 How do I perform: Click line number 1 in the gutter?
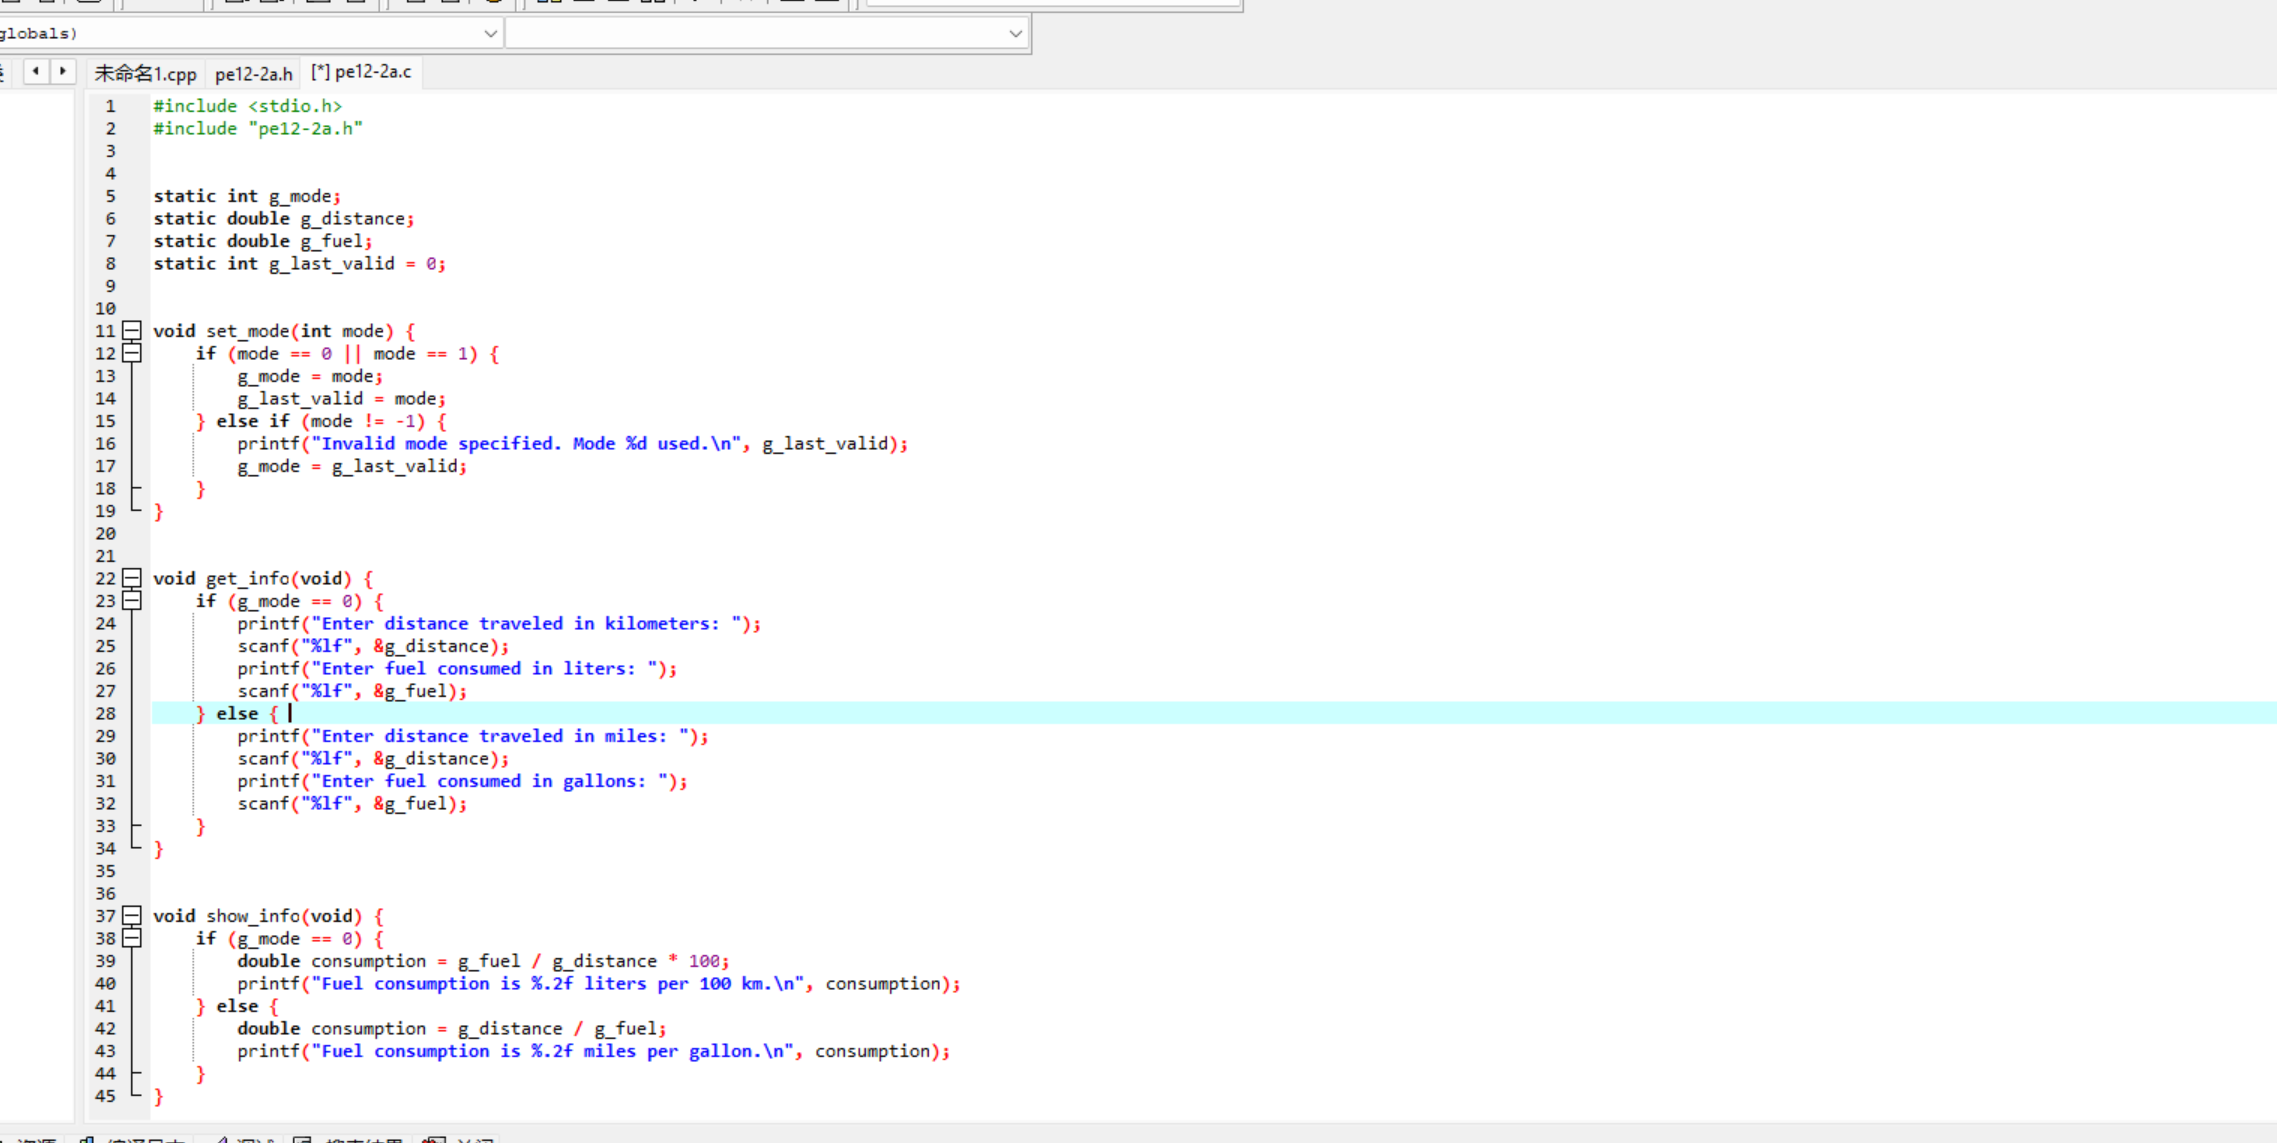(110, 106)
